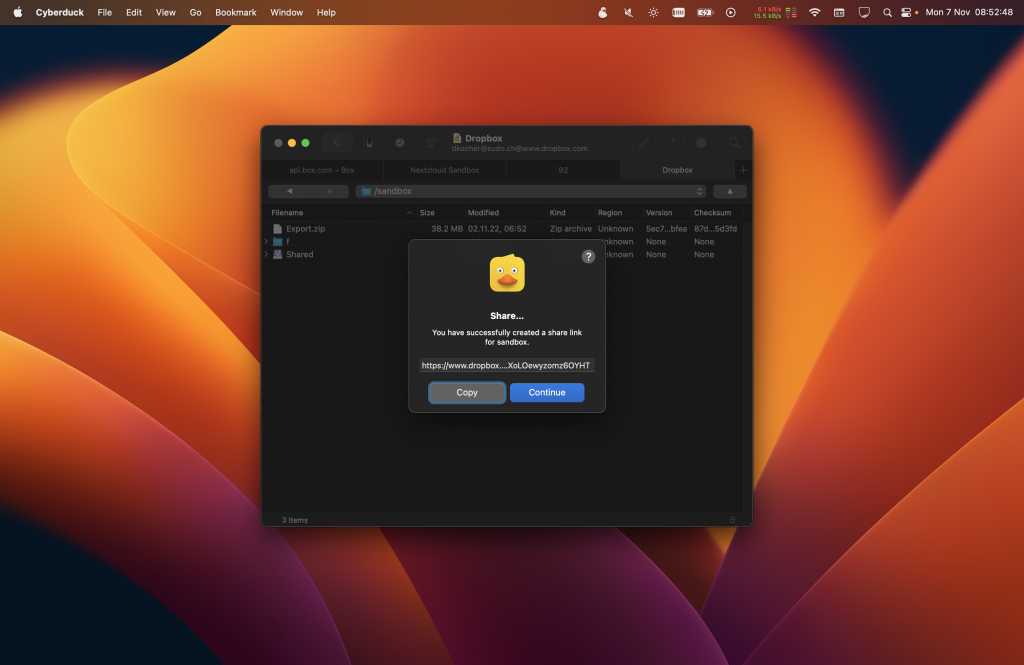Click the 38.2 MB size cell
Image resolution: width=1024 pixels, height=665 pixels.
[447, 229]
